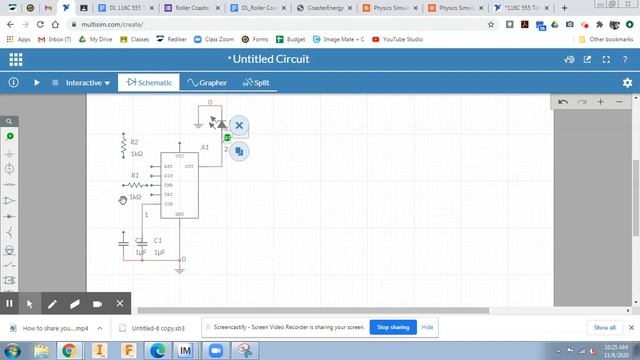The height and width of the screenshot is (360, 640).
Task: Open Chrome from the taskbar
Action: tap(69, 351)
